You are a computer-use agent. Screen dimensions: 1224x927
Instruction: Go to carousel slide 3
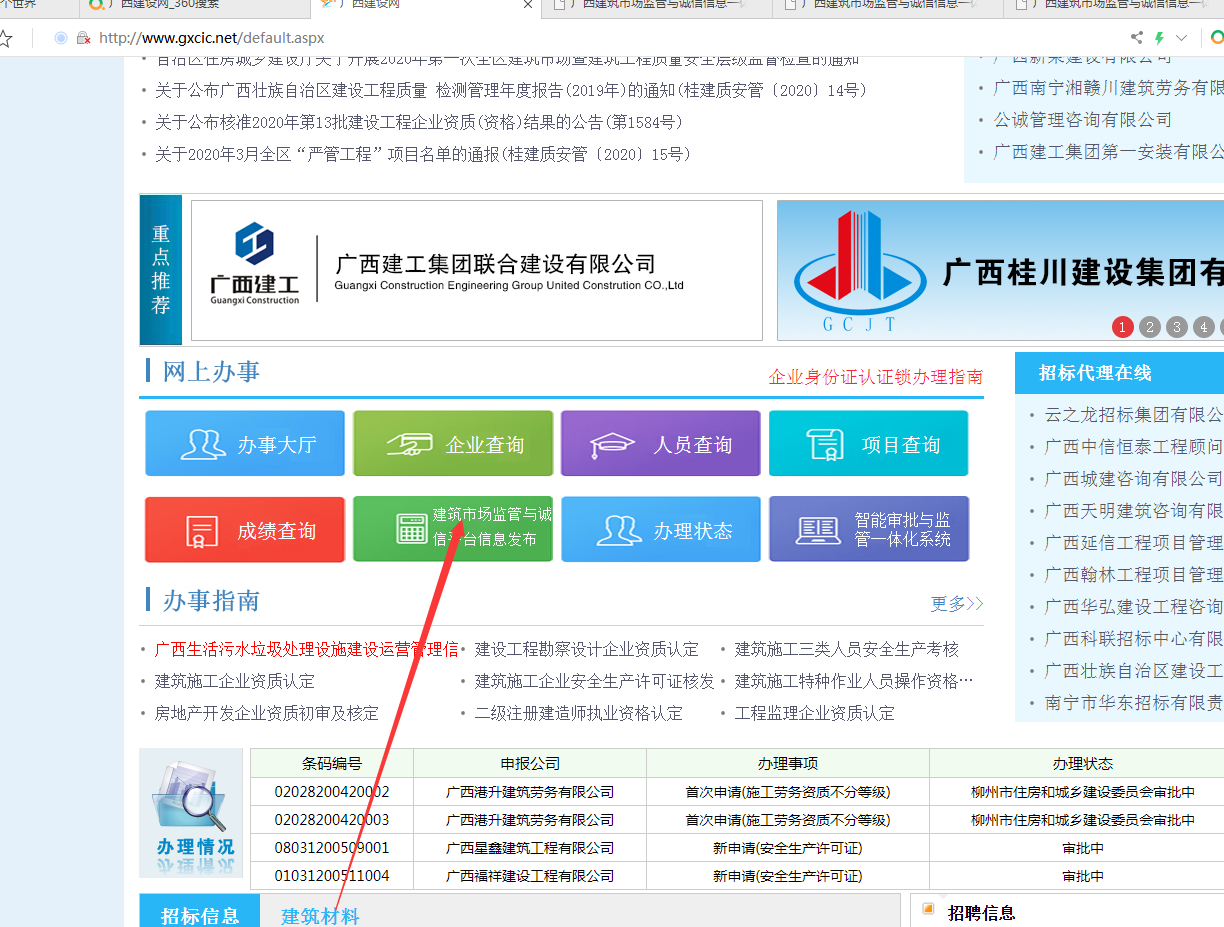click(1177, 327)
